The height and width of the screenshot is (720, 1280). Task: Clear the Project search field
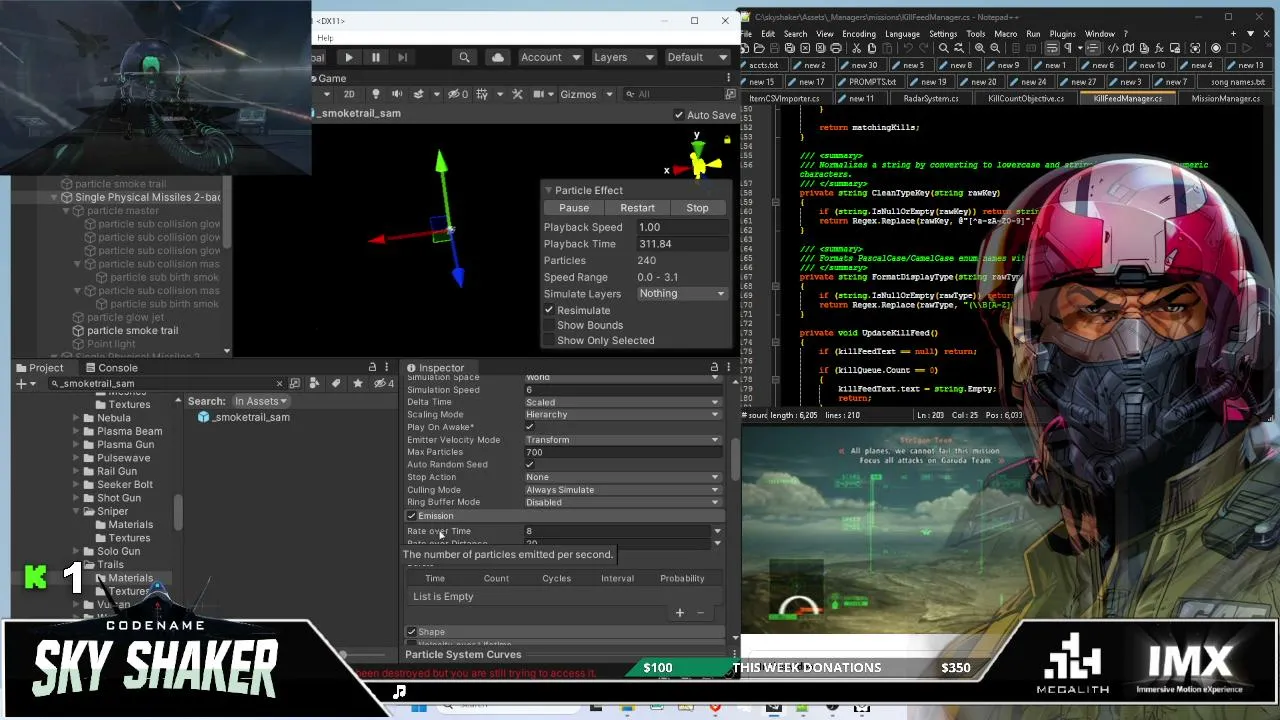coord(279,383)
